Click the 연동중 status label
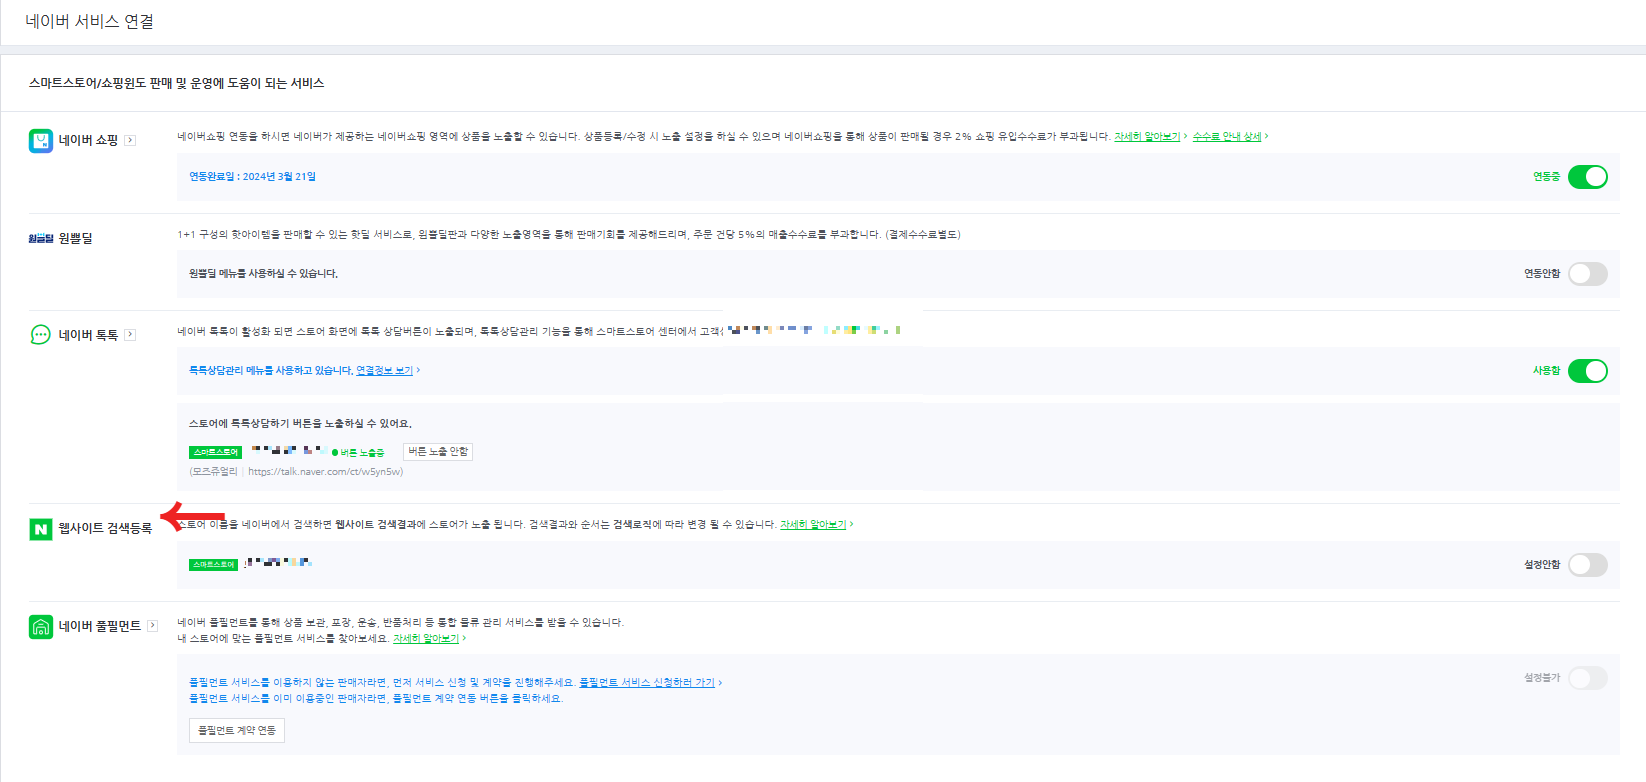 (x=1546, y=176)
